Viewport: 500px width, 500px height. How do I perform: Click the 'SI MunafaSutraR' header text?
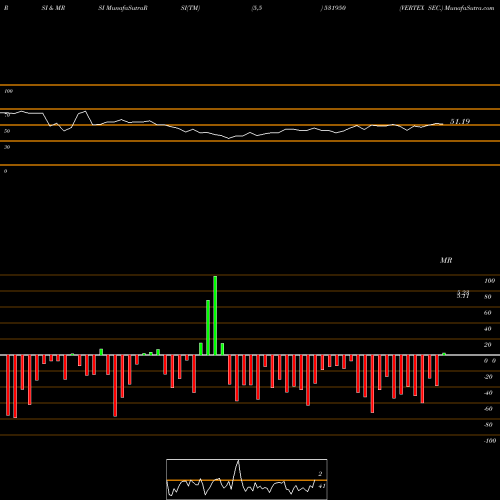123,8
